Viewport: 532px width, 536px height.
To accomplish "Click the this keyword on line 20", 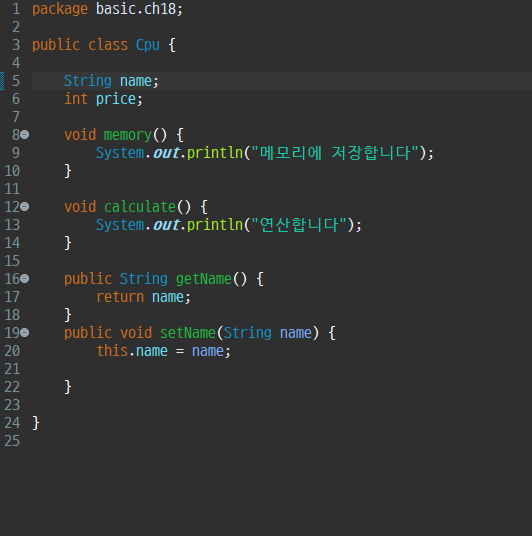I will pos(112,351).
